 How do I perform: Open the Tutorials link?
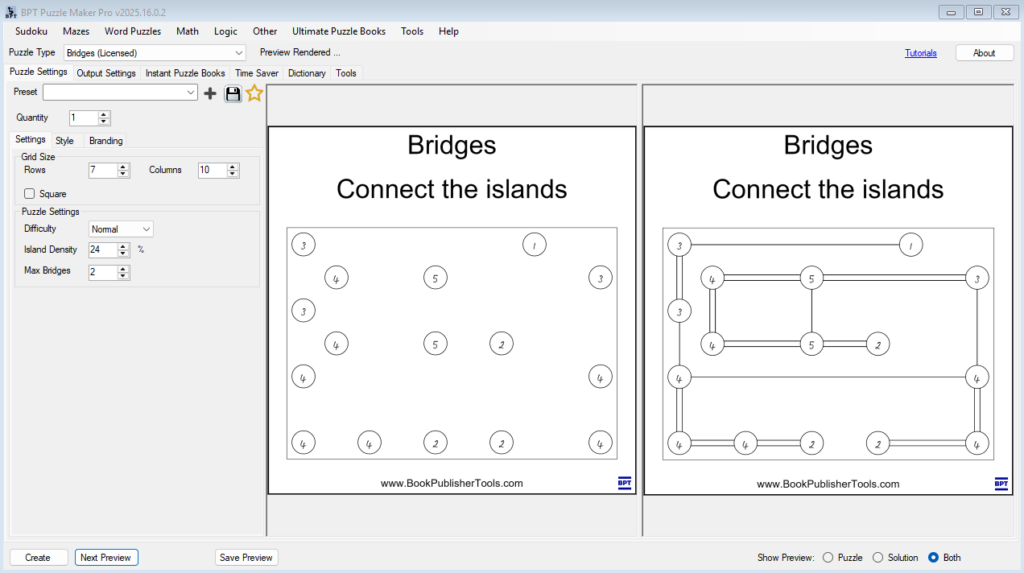920,53
